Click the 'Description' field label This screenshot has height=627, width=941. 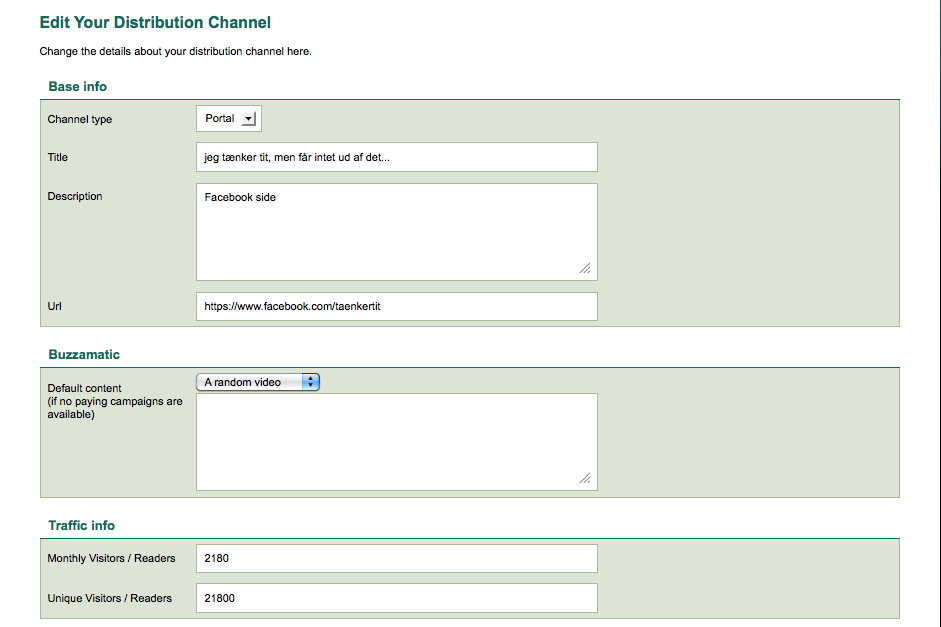coord(75,196)
